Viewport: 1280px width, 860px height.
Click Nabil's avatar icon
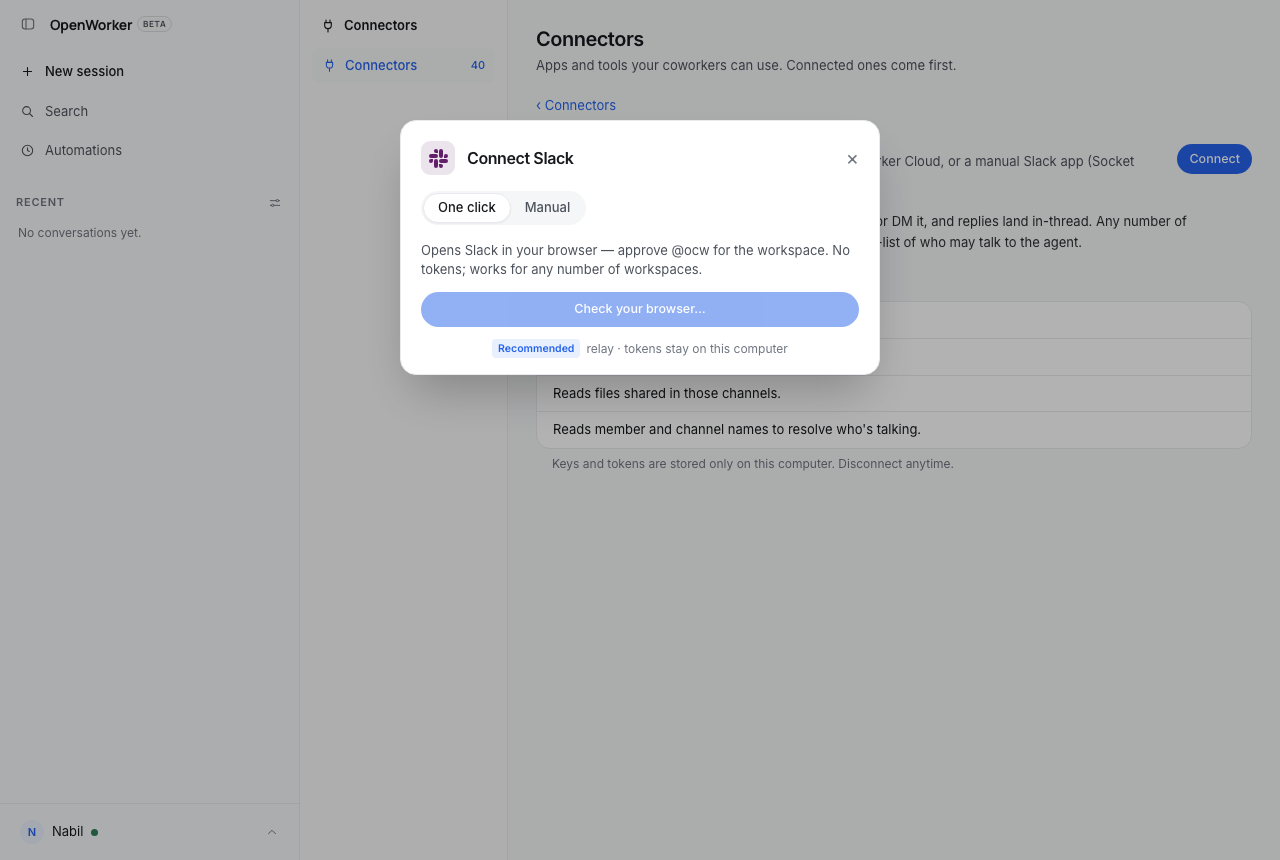pos(32,832)
